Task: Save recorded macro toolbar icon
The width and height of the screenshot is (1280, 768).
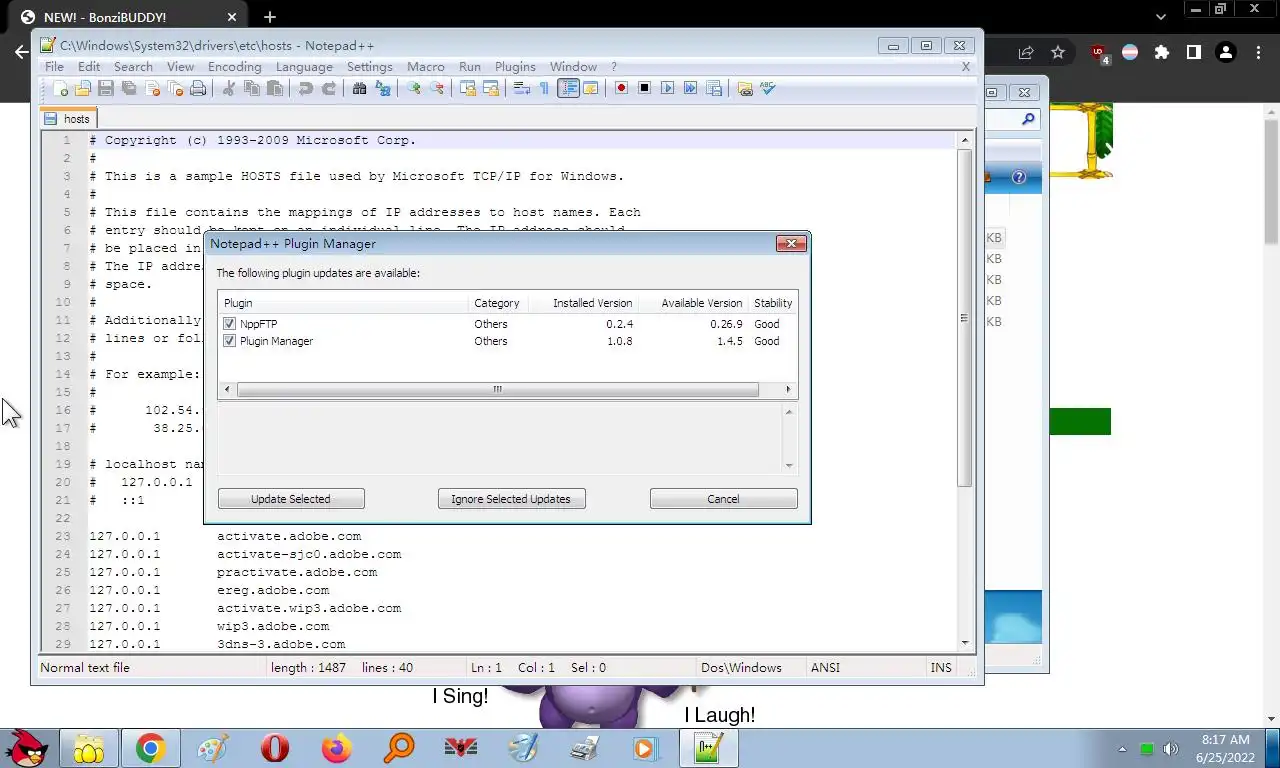Action: (x=713, y=89)
